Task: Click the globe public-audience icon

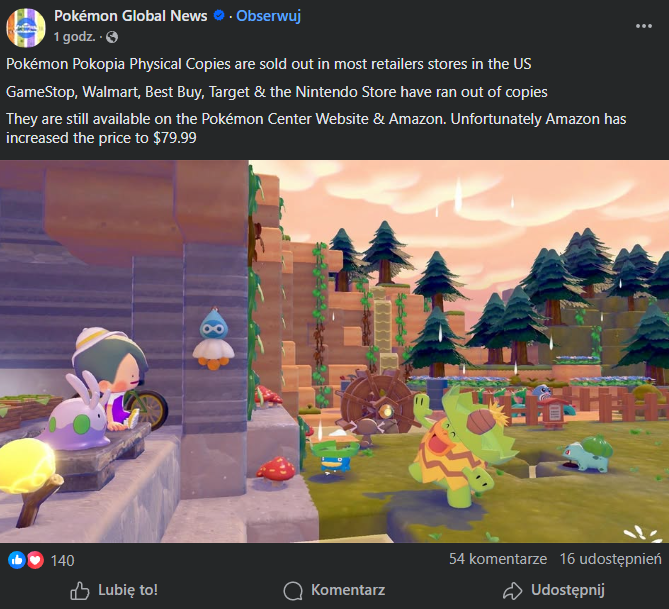Action: pyautogui.click(x=112, y=38)
